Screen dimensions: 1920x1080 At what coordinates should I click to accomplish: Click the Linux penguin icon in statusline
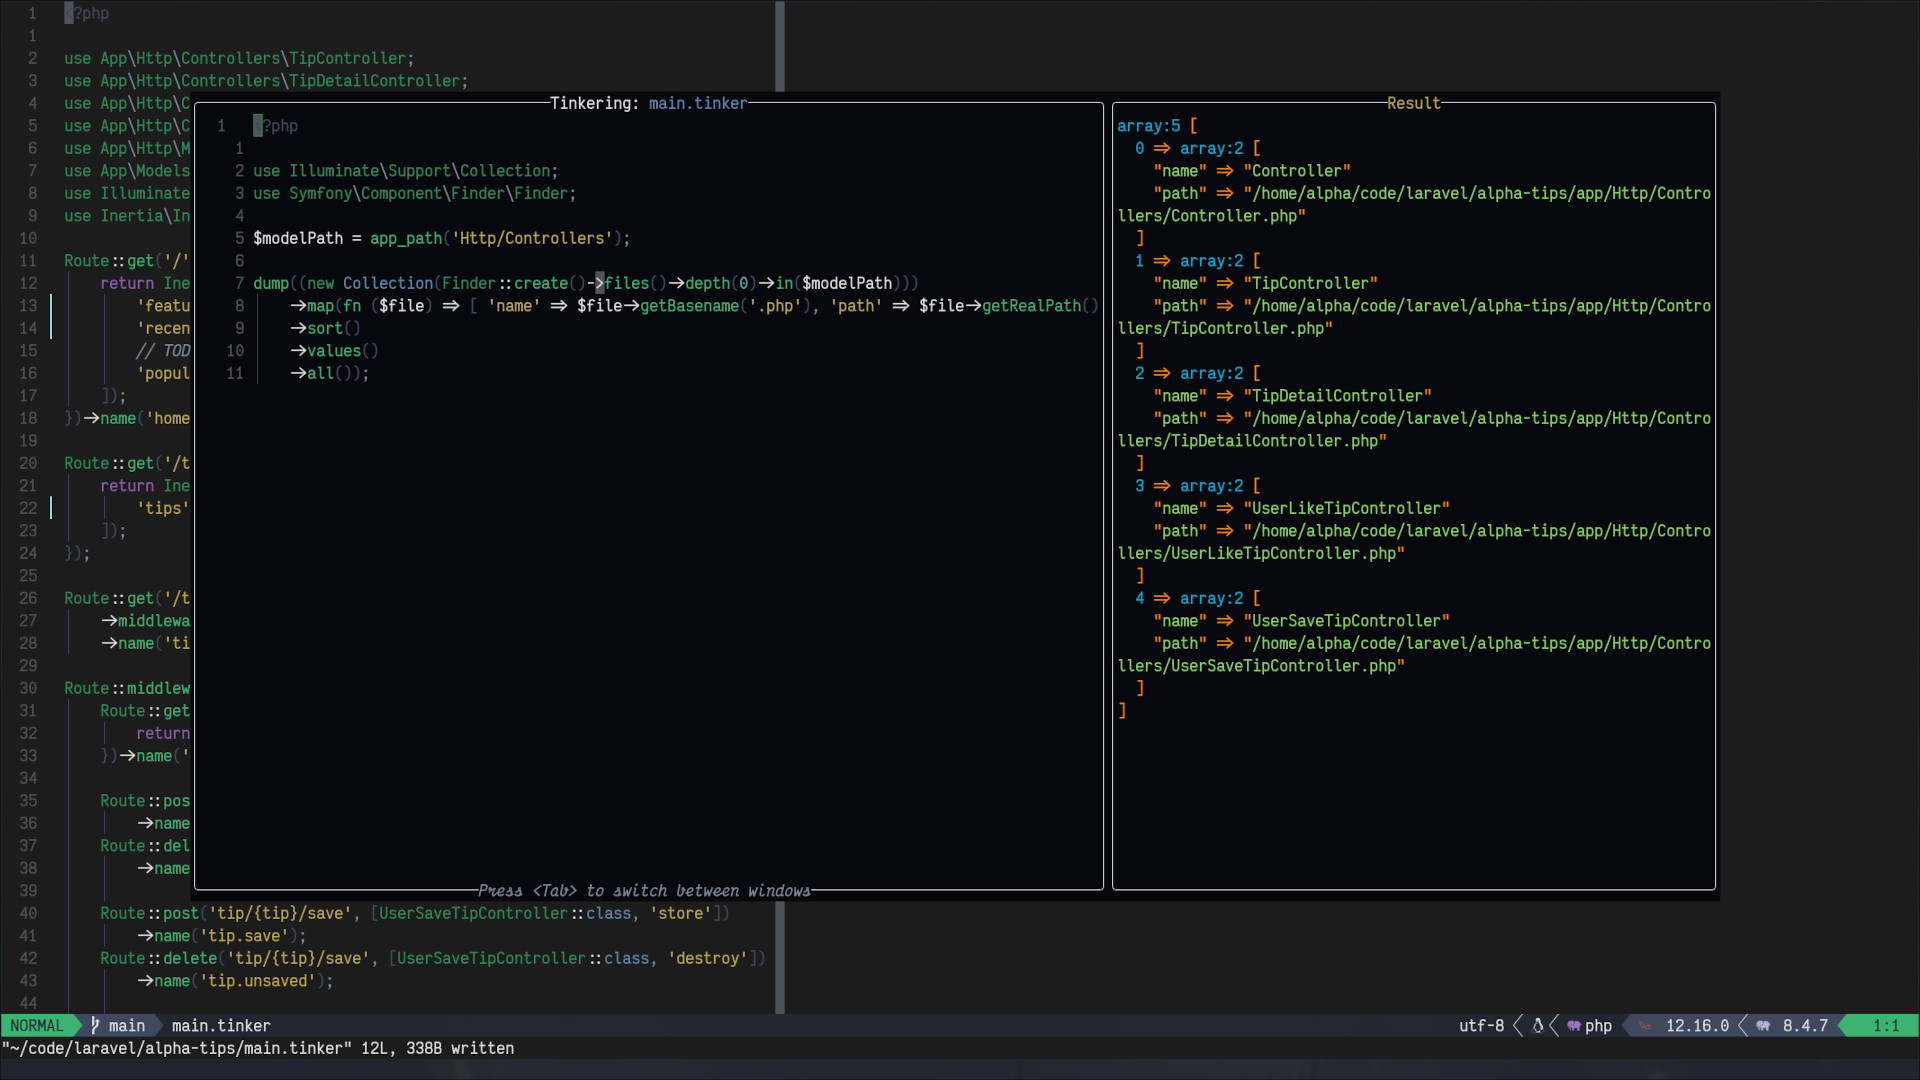1538,1026
